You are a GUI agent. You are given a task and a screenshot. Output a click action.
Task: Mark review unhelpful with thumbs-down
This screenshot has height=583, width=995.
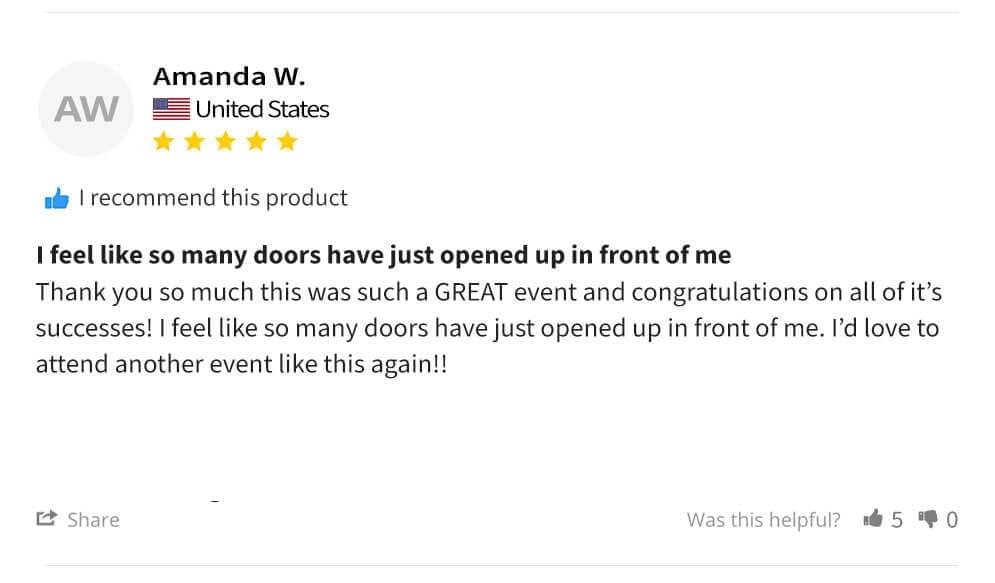(x=928, y=518)
